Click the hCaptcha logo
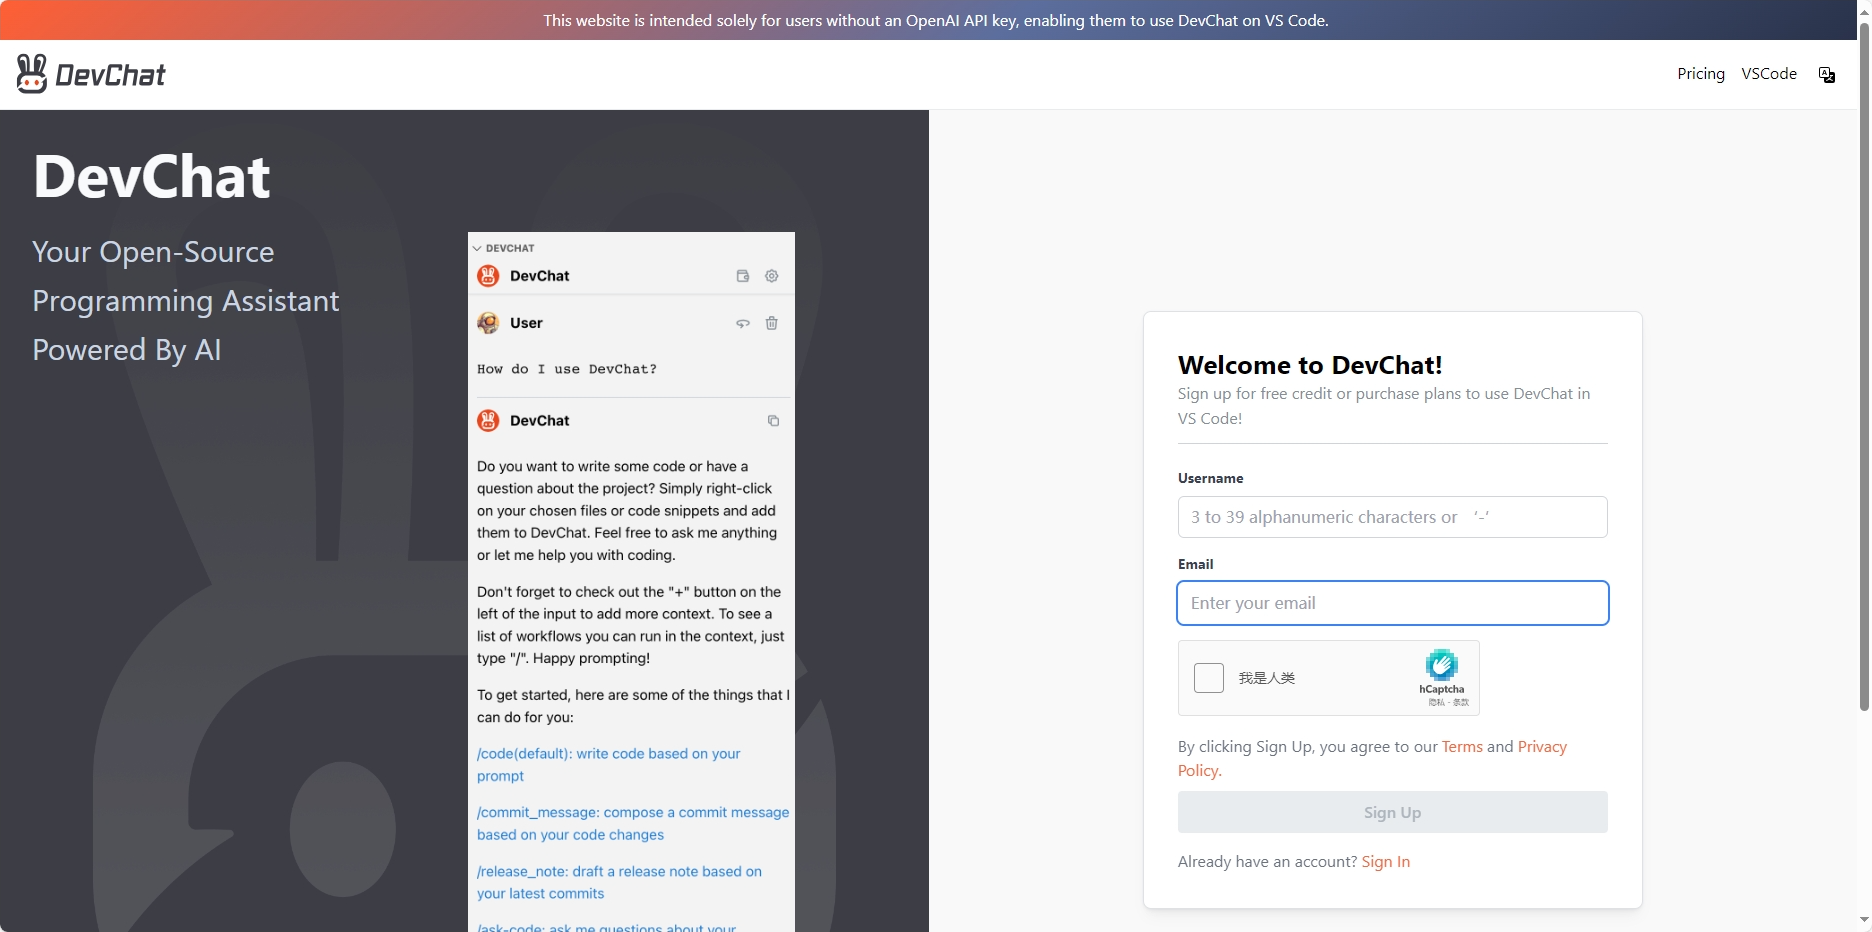 coord(1441,670)
